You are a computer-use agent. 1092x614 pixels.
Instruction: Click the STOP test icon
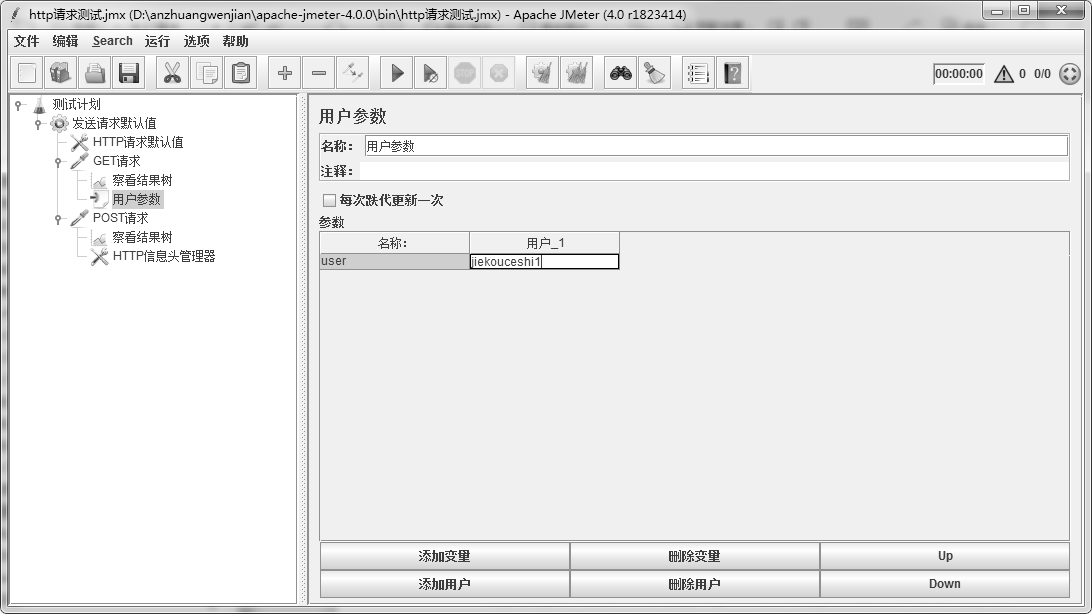465,73
